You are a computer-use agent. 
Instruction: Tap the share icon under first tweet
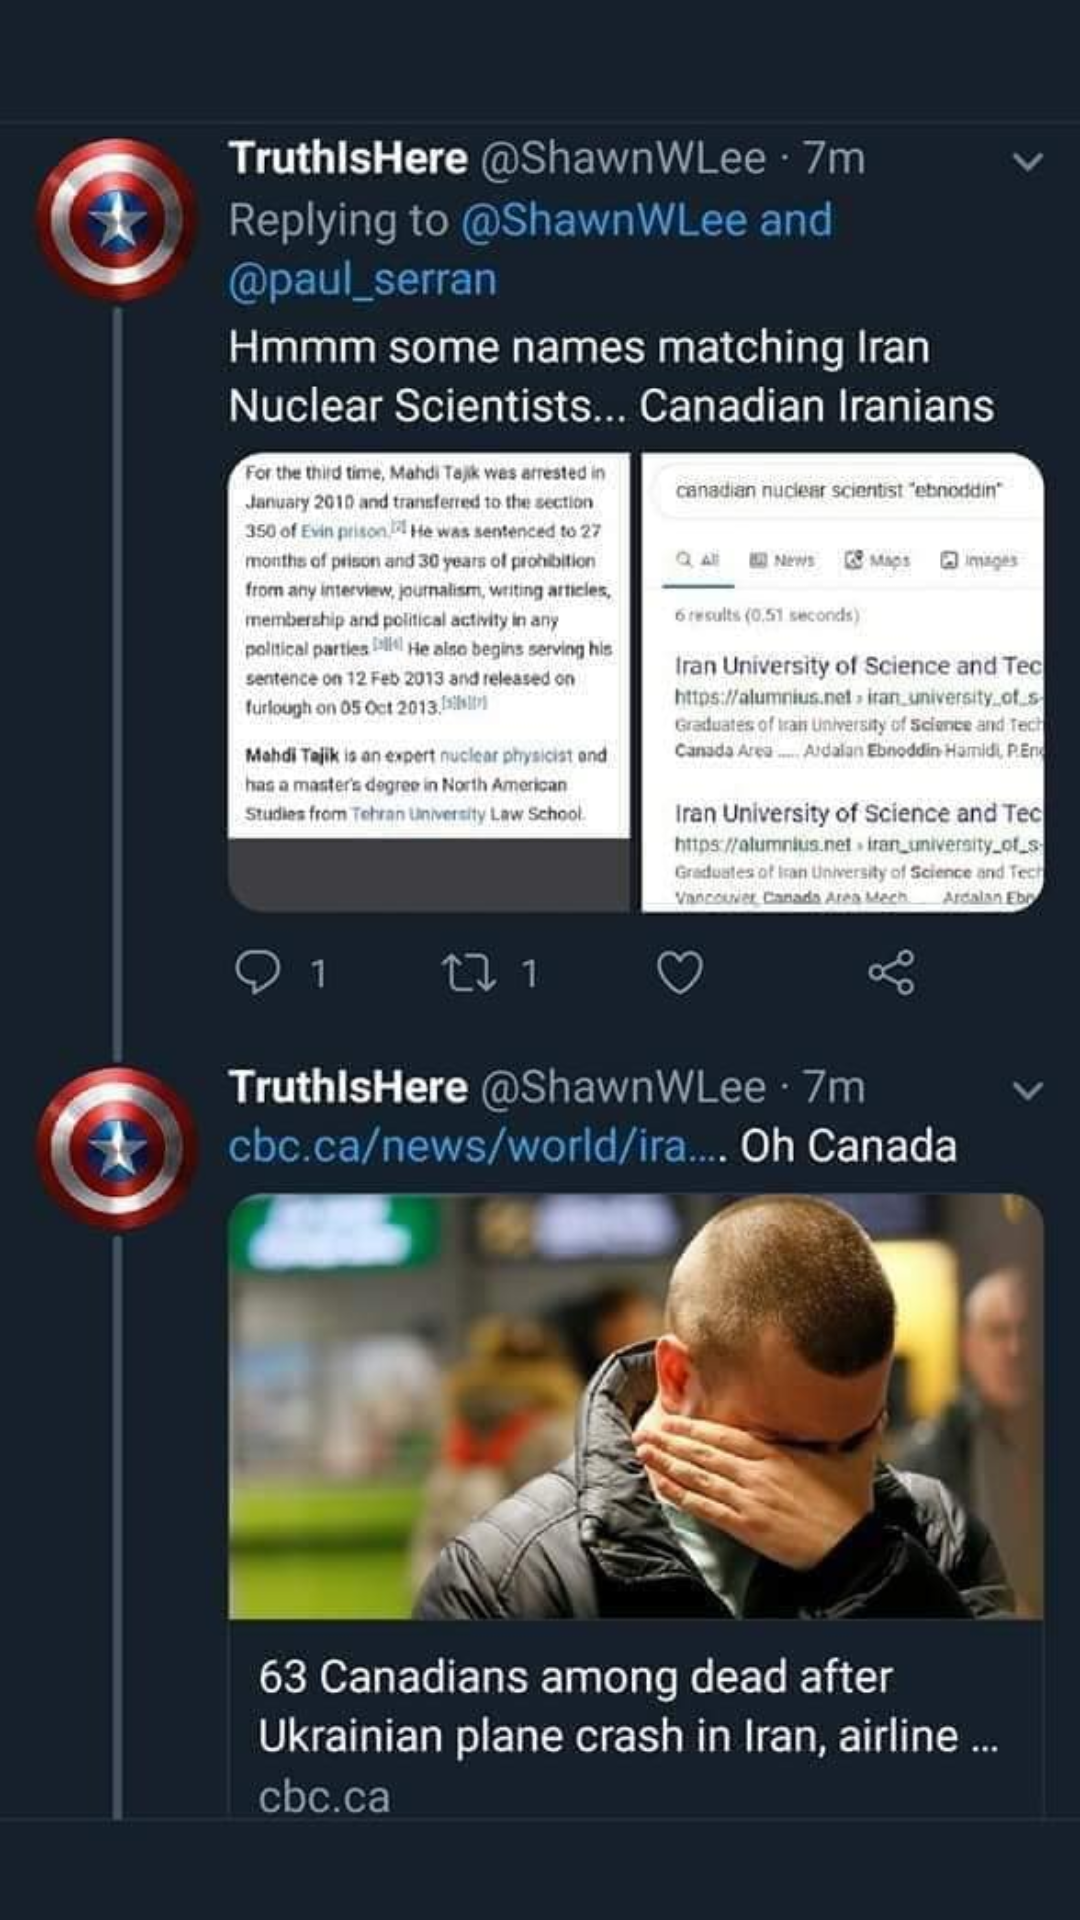point(891,972)
